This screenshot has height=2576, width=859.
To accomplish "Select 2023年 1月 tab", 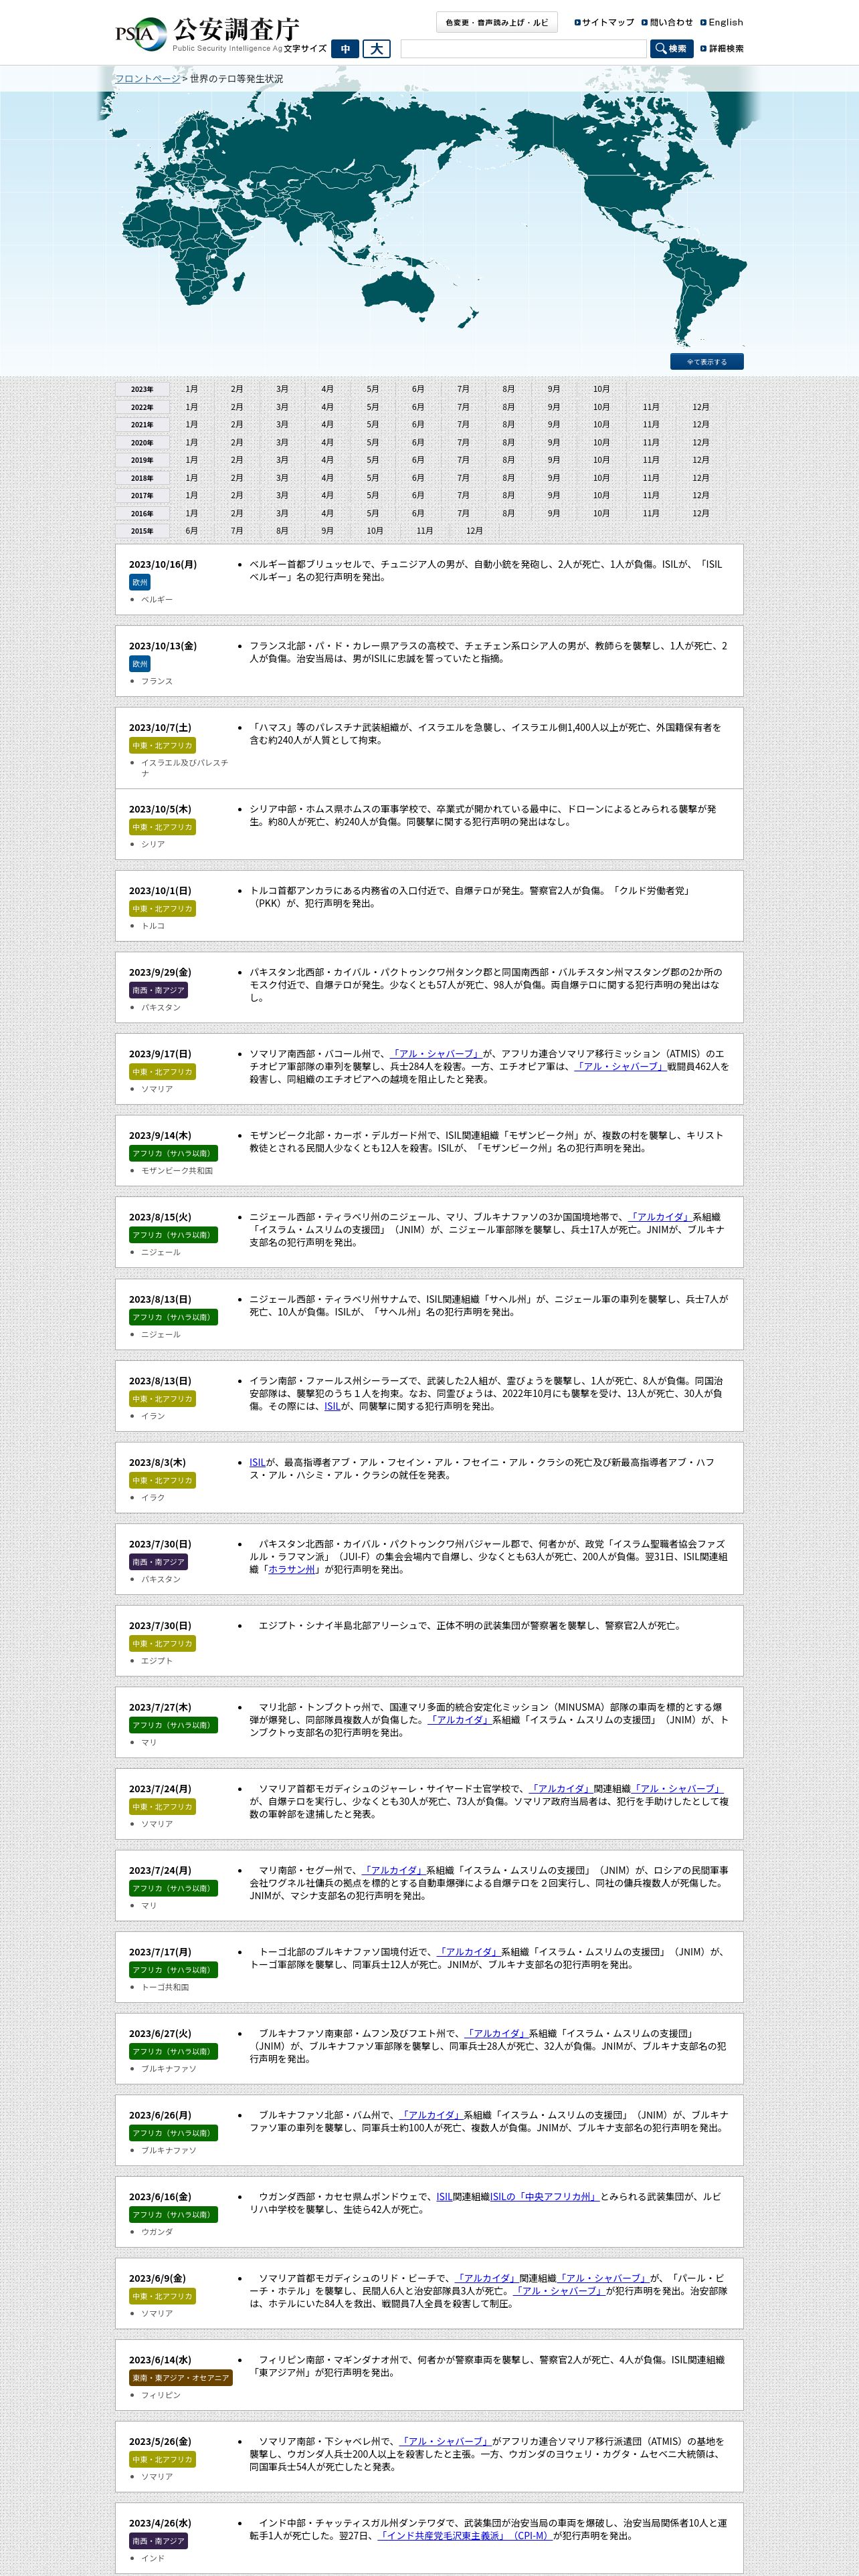I will tap(192, 389).
